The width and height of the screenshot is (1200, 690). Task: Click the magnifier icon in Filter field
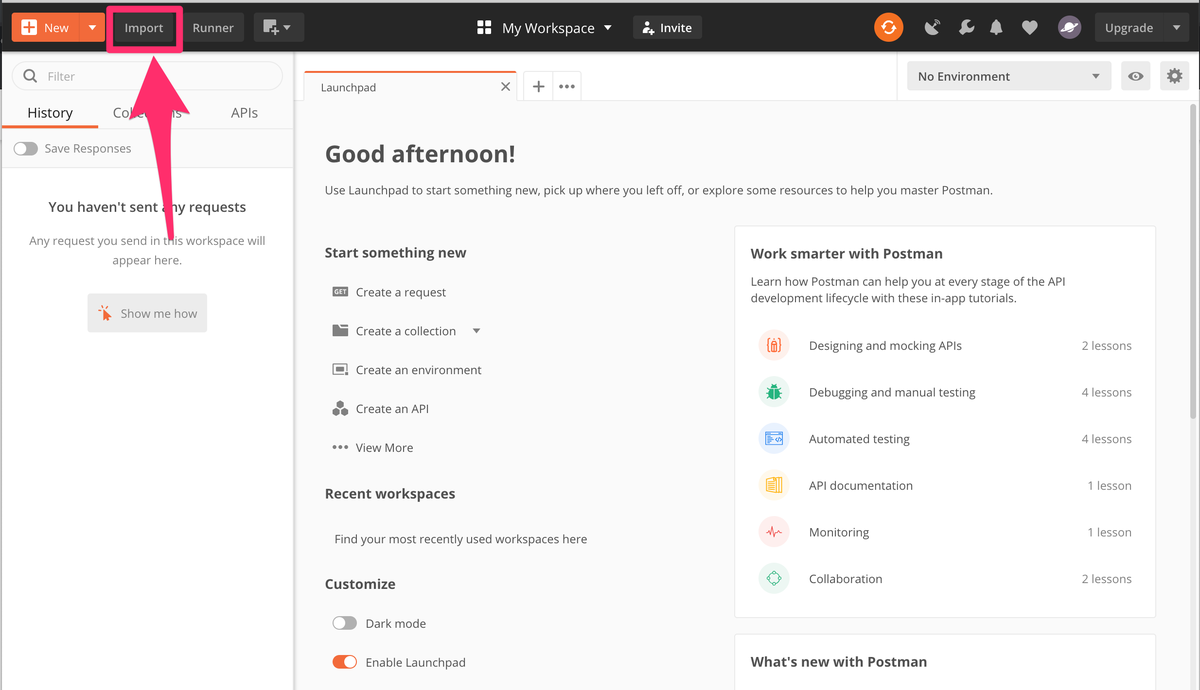(x=30, y=76)
